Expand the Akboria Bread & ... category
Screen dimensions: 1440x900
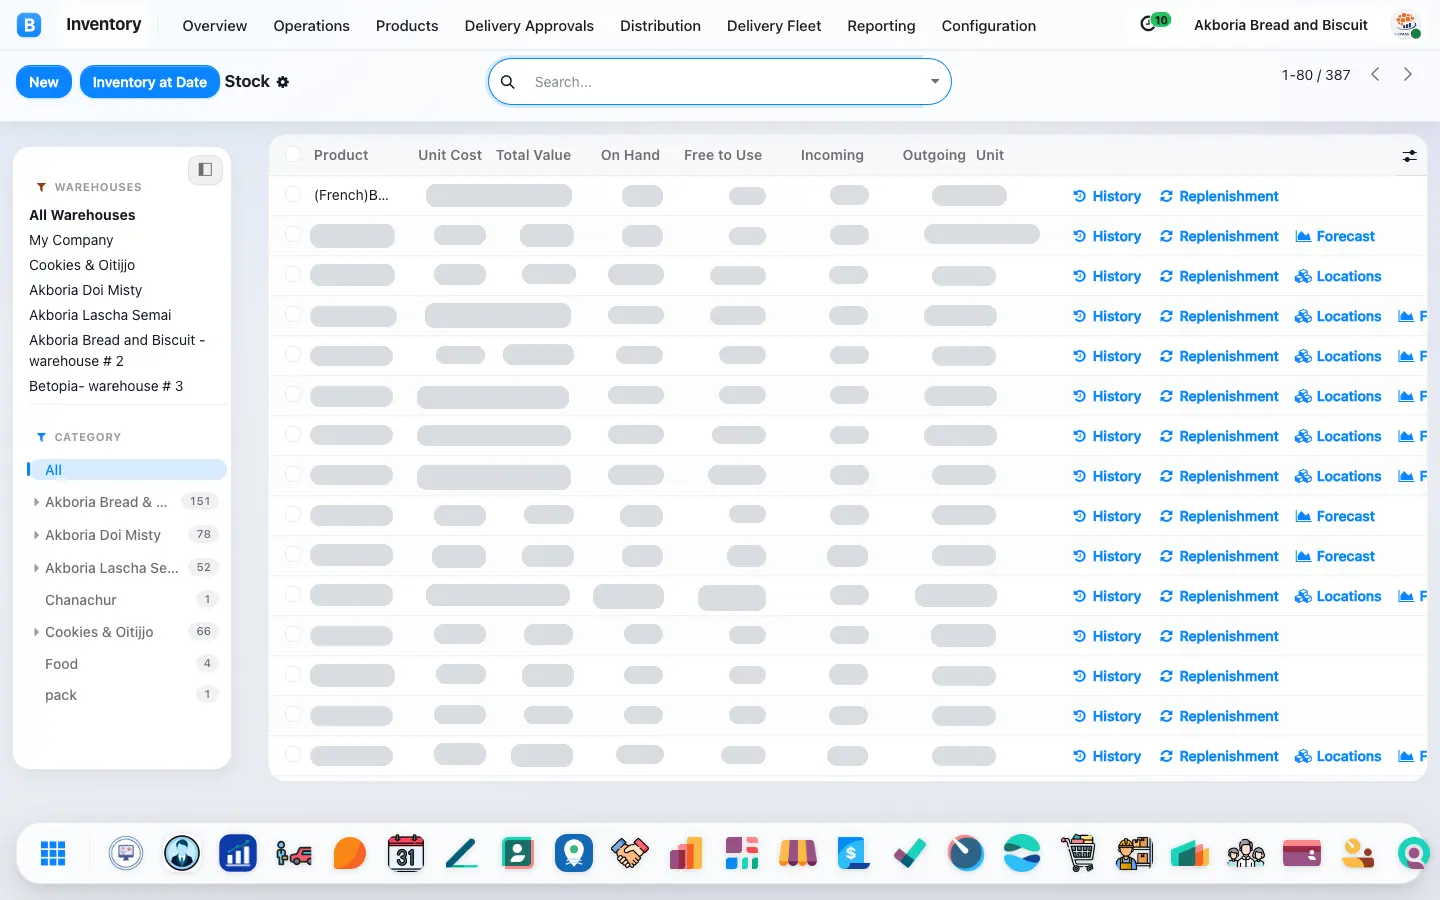click(37, 502)
